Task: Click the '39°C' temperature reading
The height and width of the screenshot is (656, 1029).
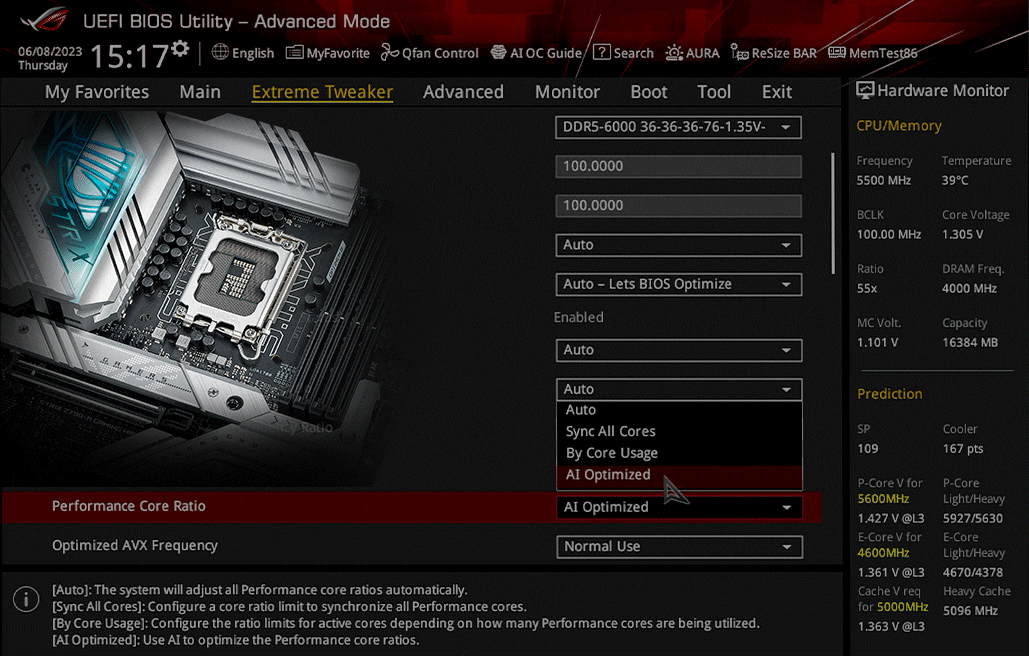Action: [x=955, y=180]
